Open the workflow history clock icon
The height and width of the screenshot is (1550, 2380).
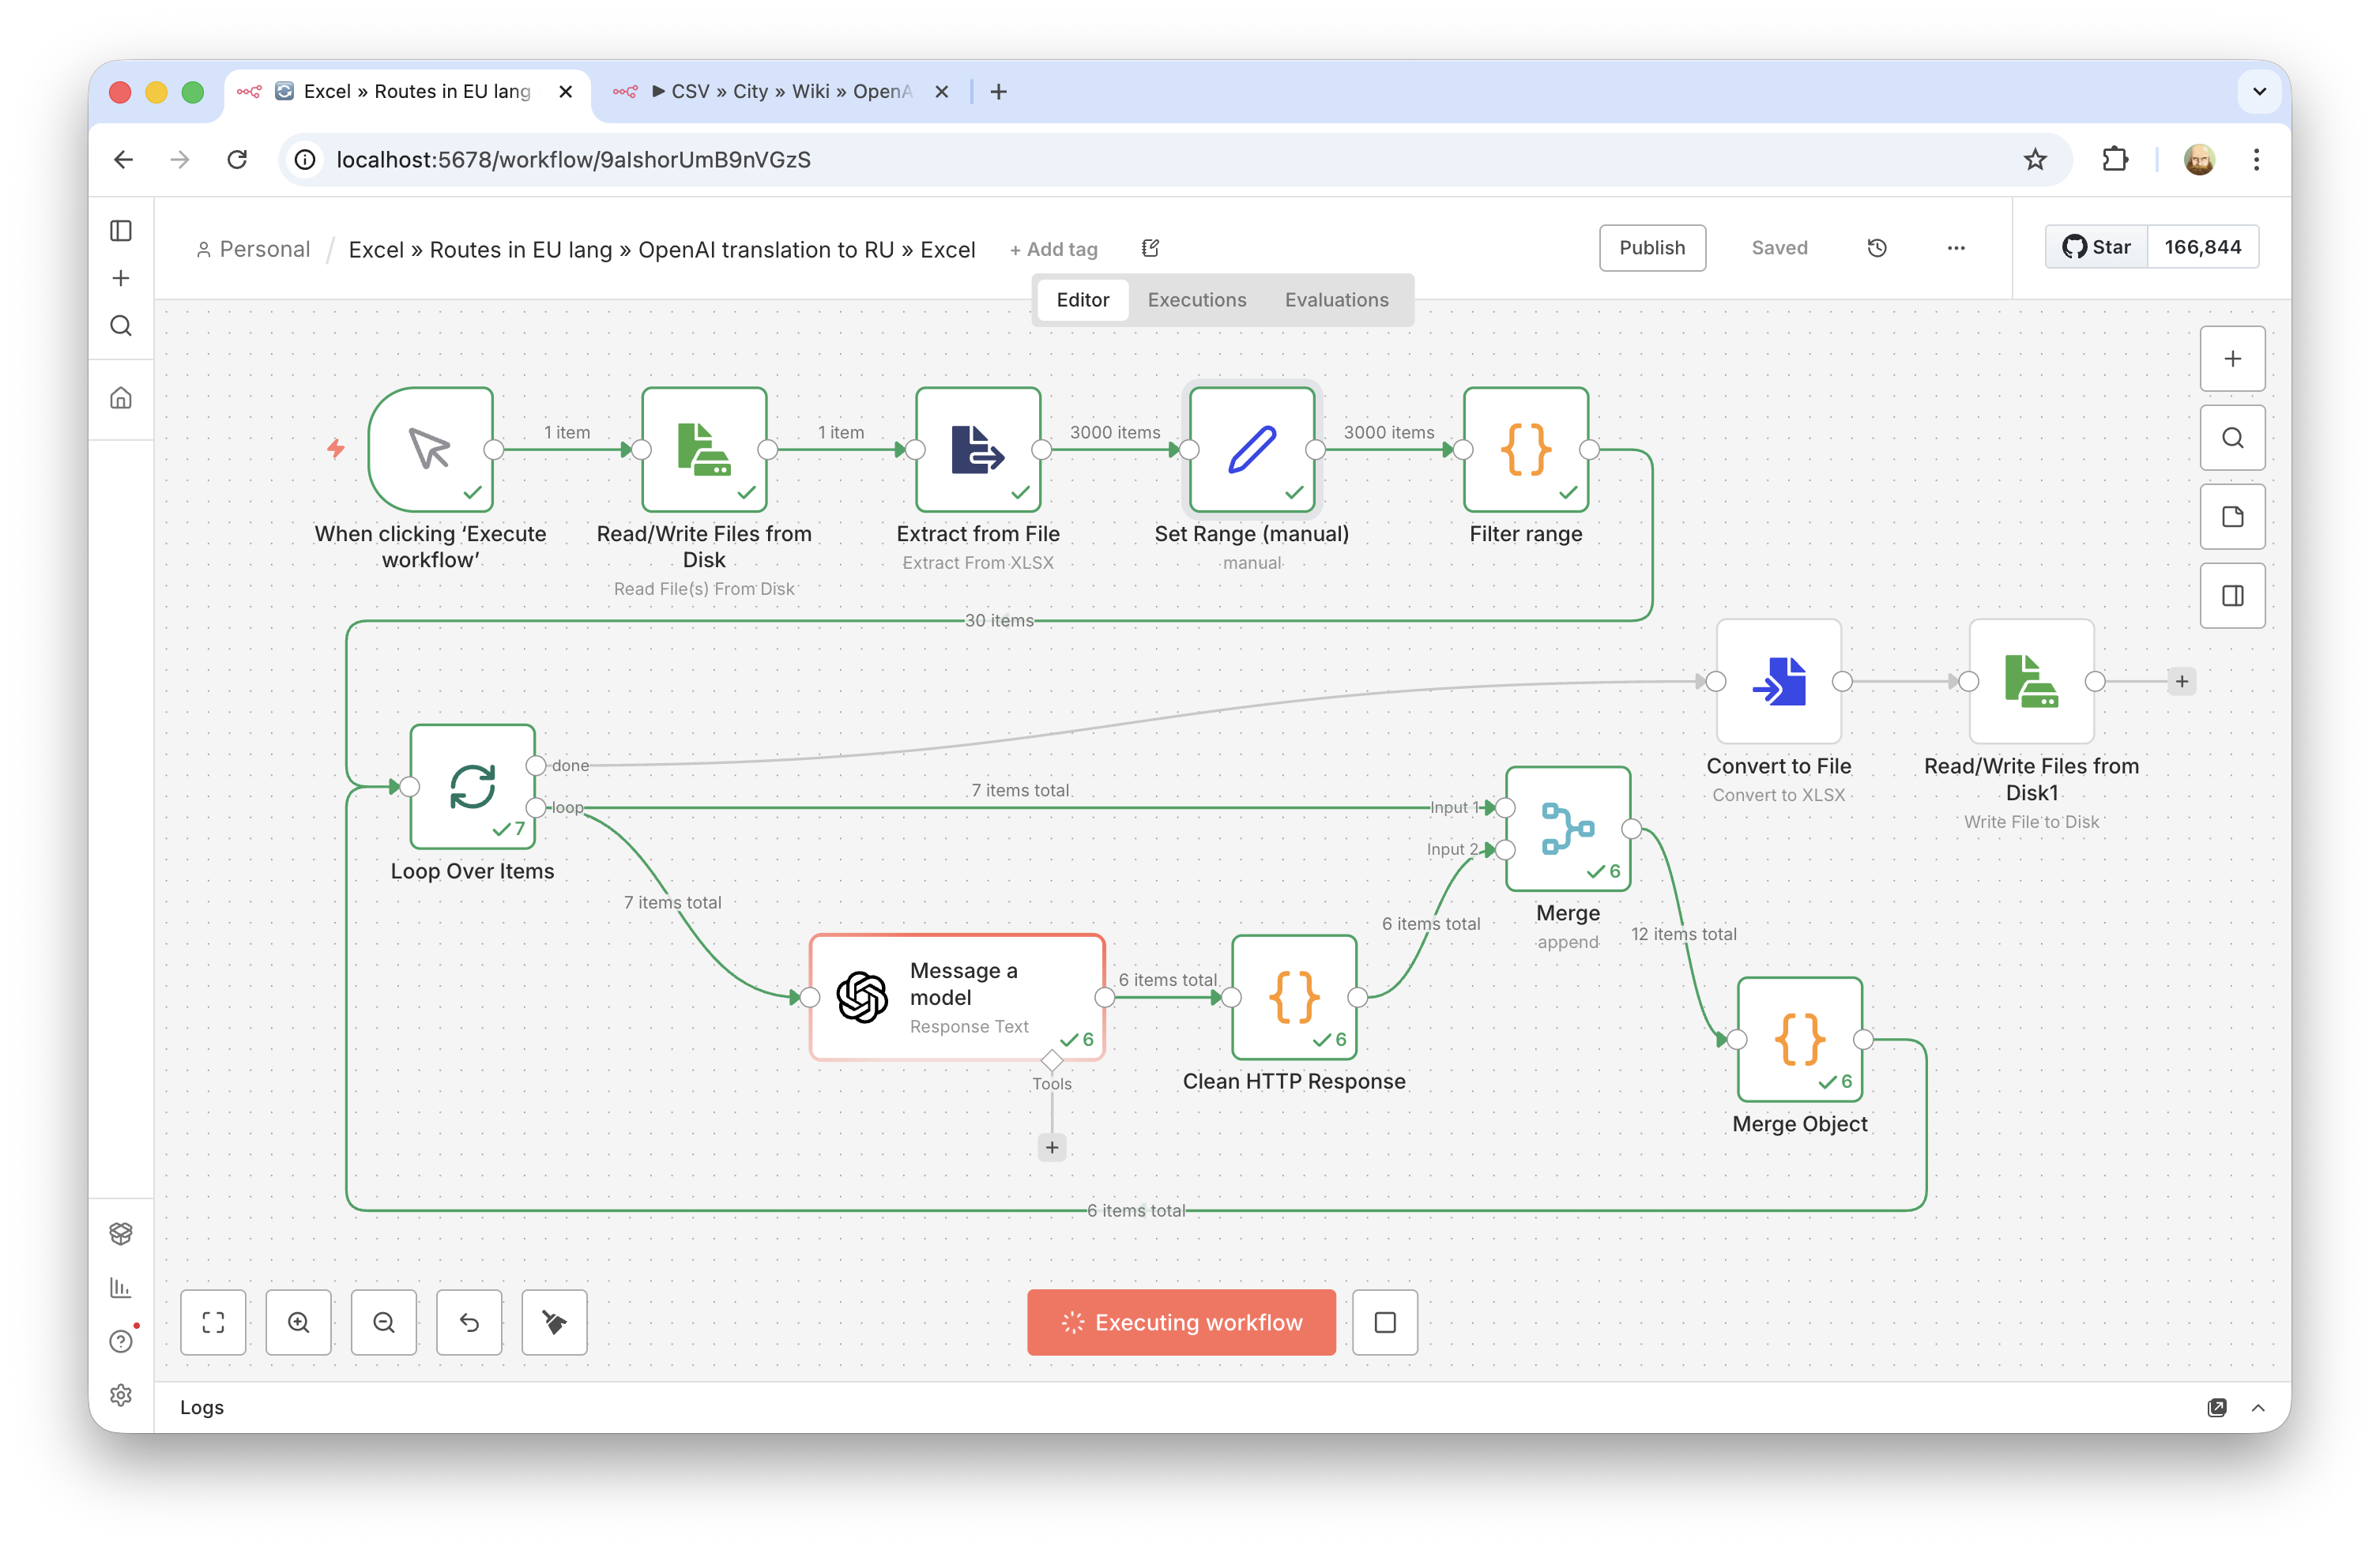1877,248
